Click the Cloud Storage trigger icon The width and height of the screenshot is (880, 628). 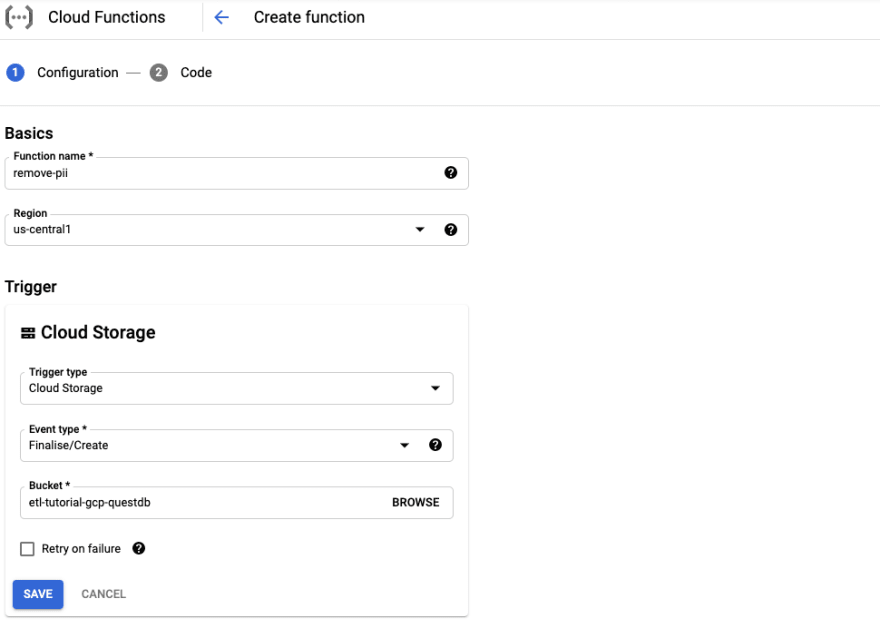tap(28, 333)
